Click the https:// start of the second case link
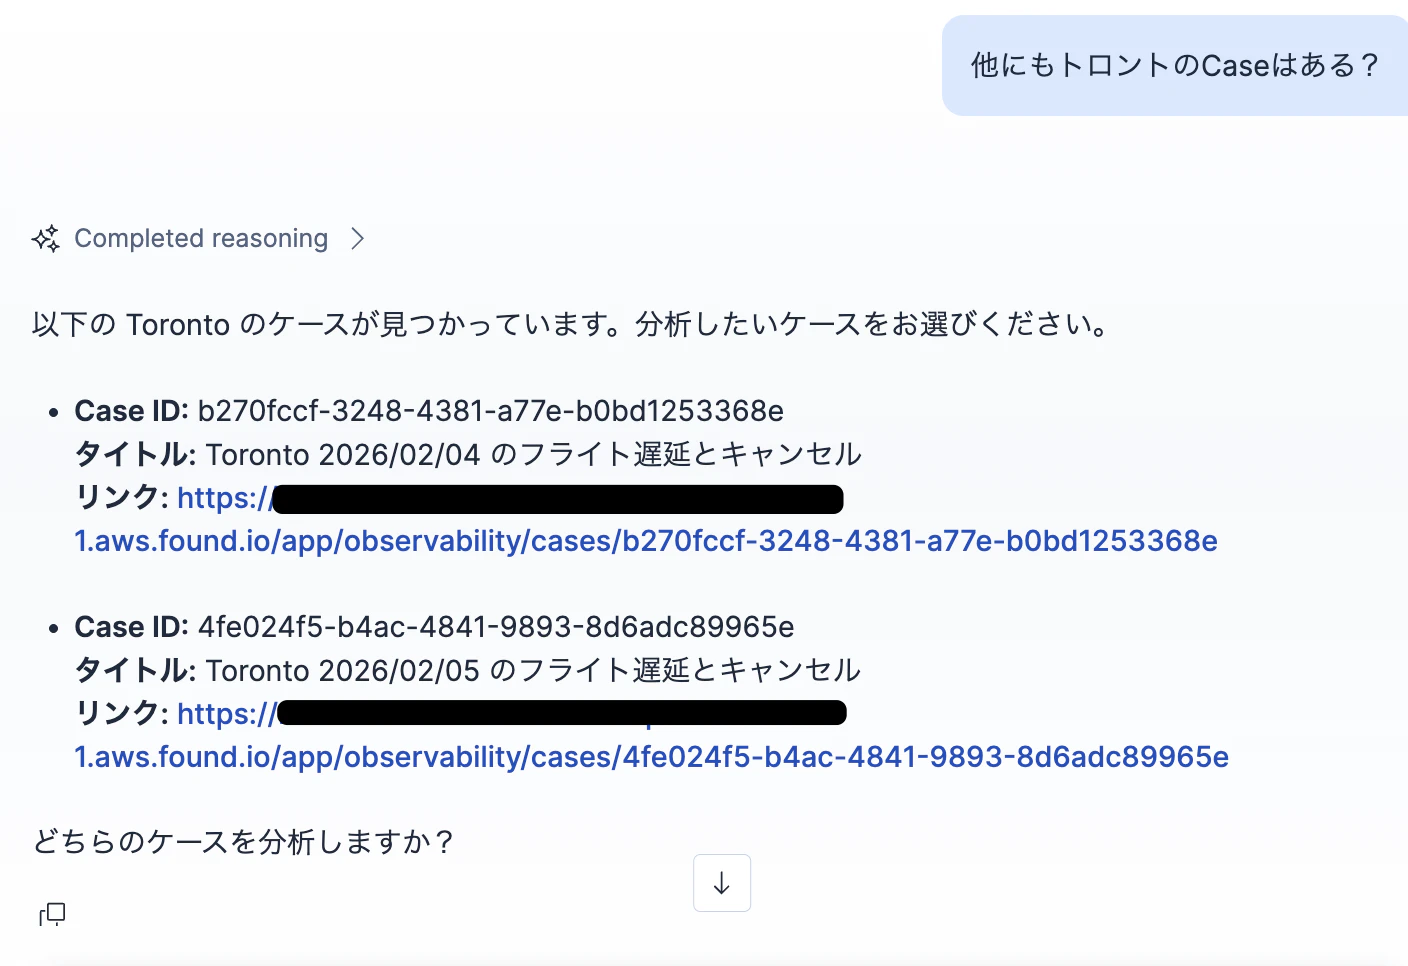The width and height of the screenshot is (1408, 966). click(x=227, y=714)
